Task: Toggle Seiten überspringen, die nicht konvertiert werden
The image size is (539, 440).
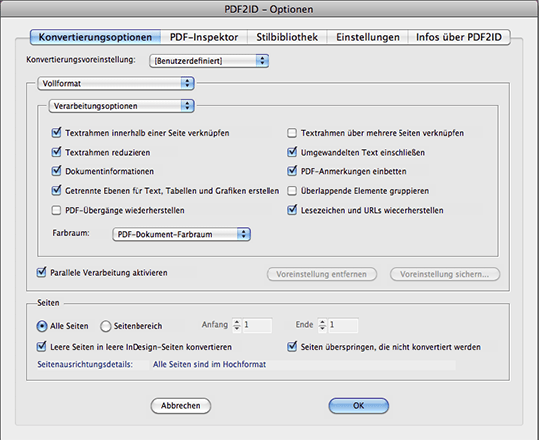Action: [x=292, y=346]
